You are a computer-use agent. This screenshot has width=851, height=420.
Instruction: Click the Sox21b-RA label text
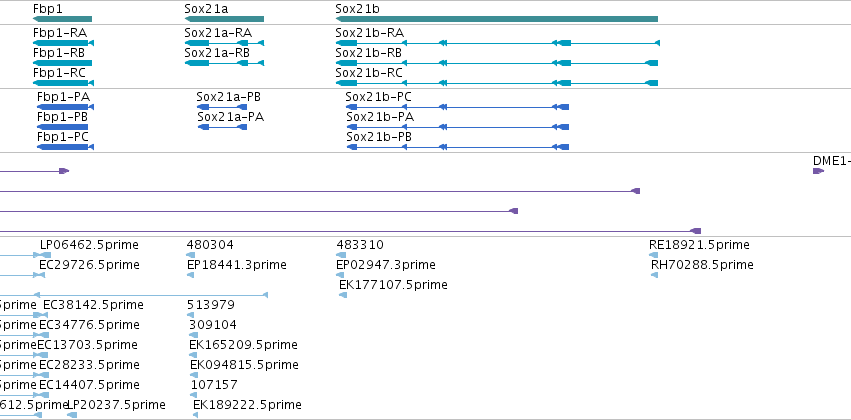tap(370, 33)
